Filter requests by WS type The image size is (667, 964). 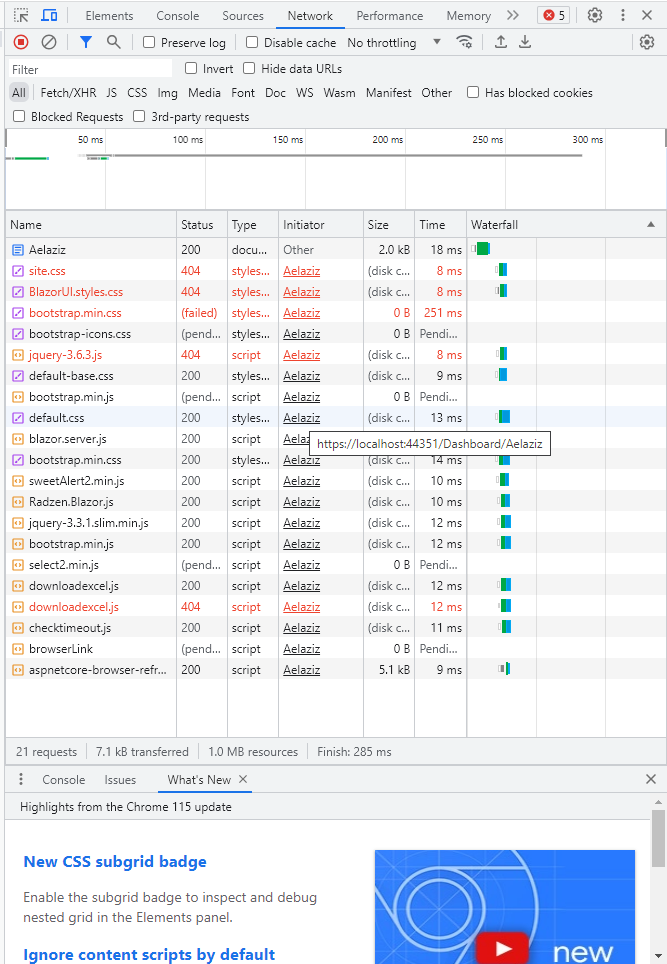click(x=304, y=93)
